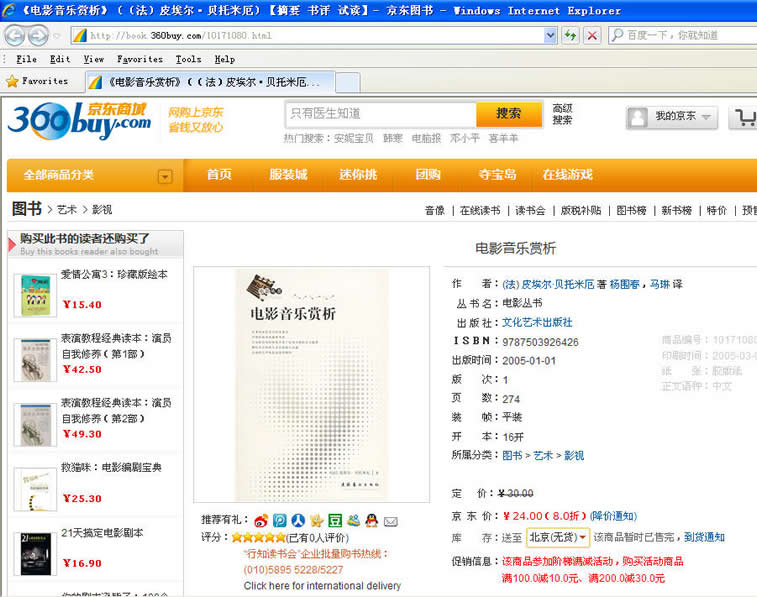Share via Tencent Pengyou blue P icon
Image resolution: width=757 pixels, height=597 pixels.
(x=280, y=520)
